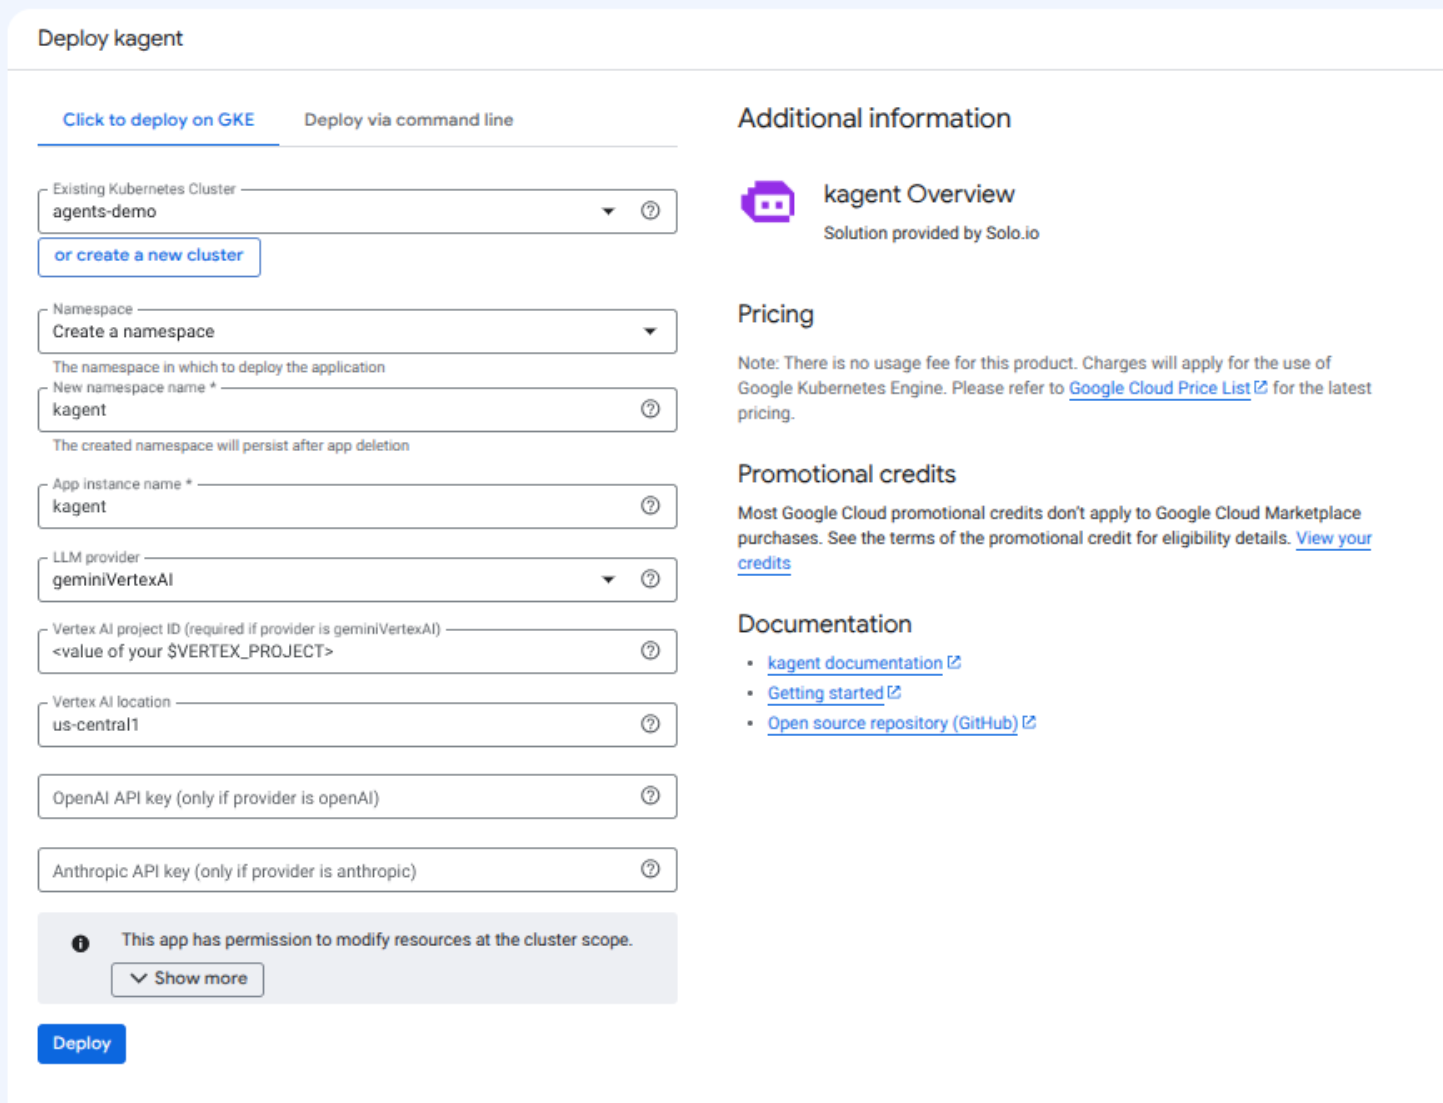Click the Pricing heading
This screenshot has height=1103, width=1443.
(x=776, y=314)
